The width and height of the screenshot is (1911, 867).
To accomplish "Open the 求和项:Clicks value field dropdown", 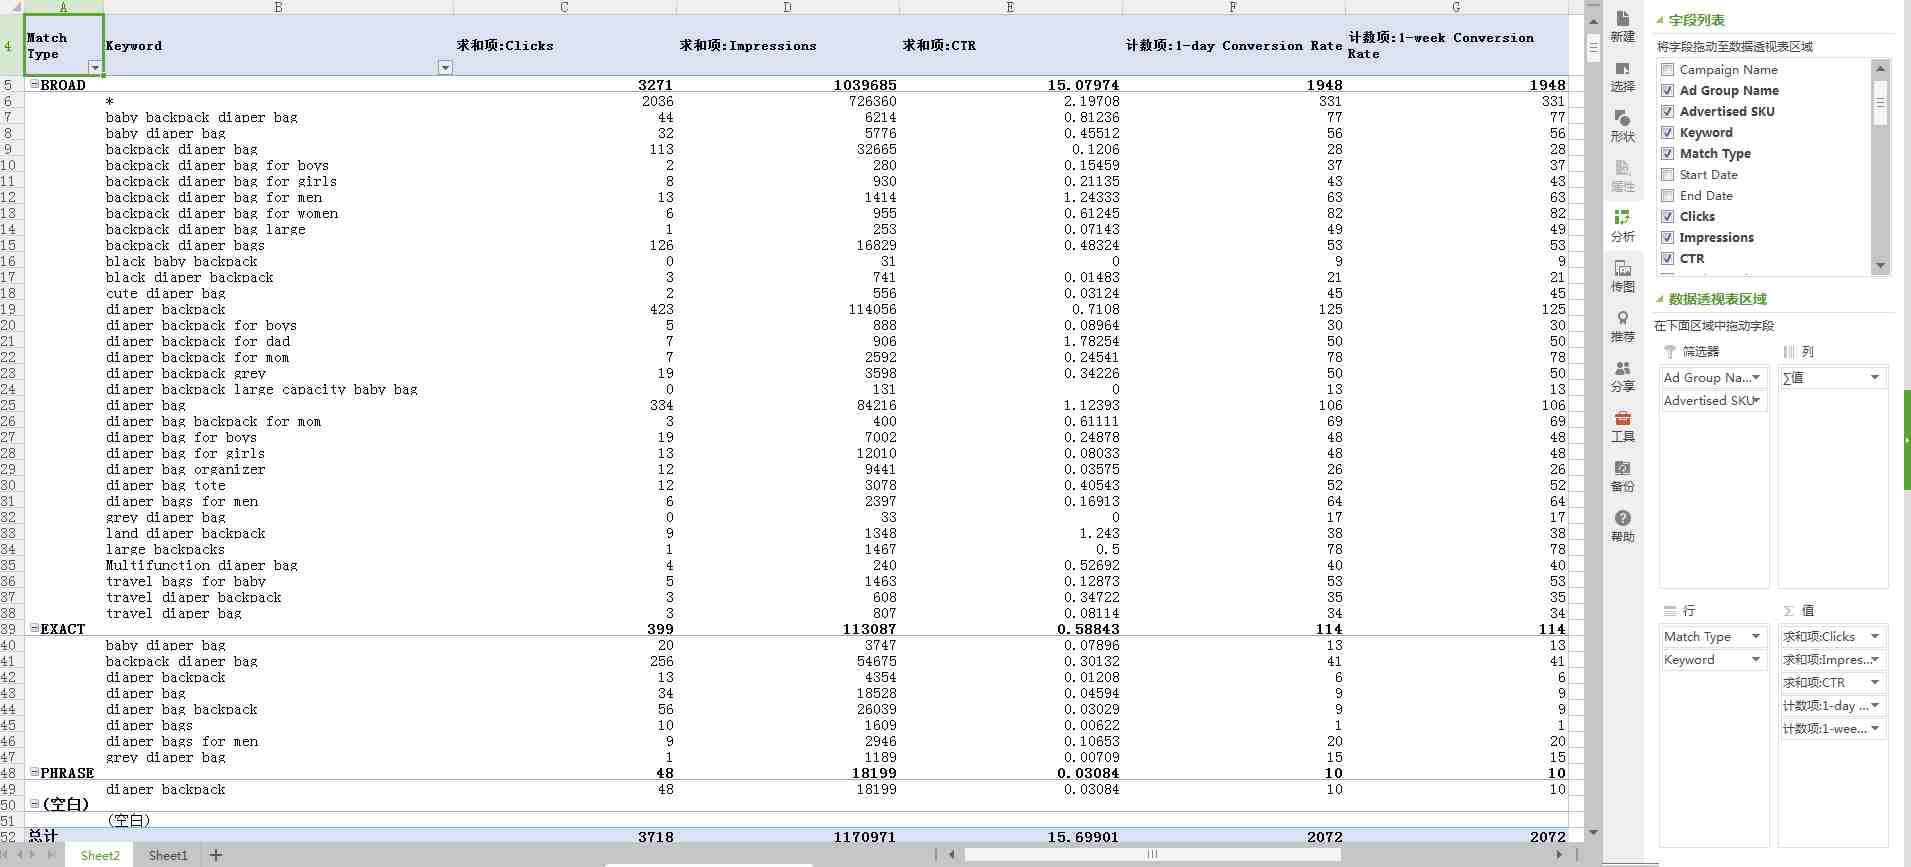I will 1875,636.
